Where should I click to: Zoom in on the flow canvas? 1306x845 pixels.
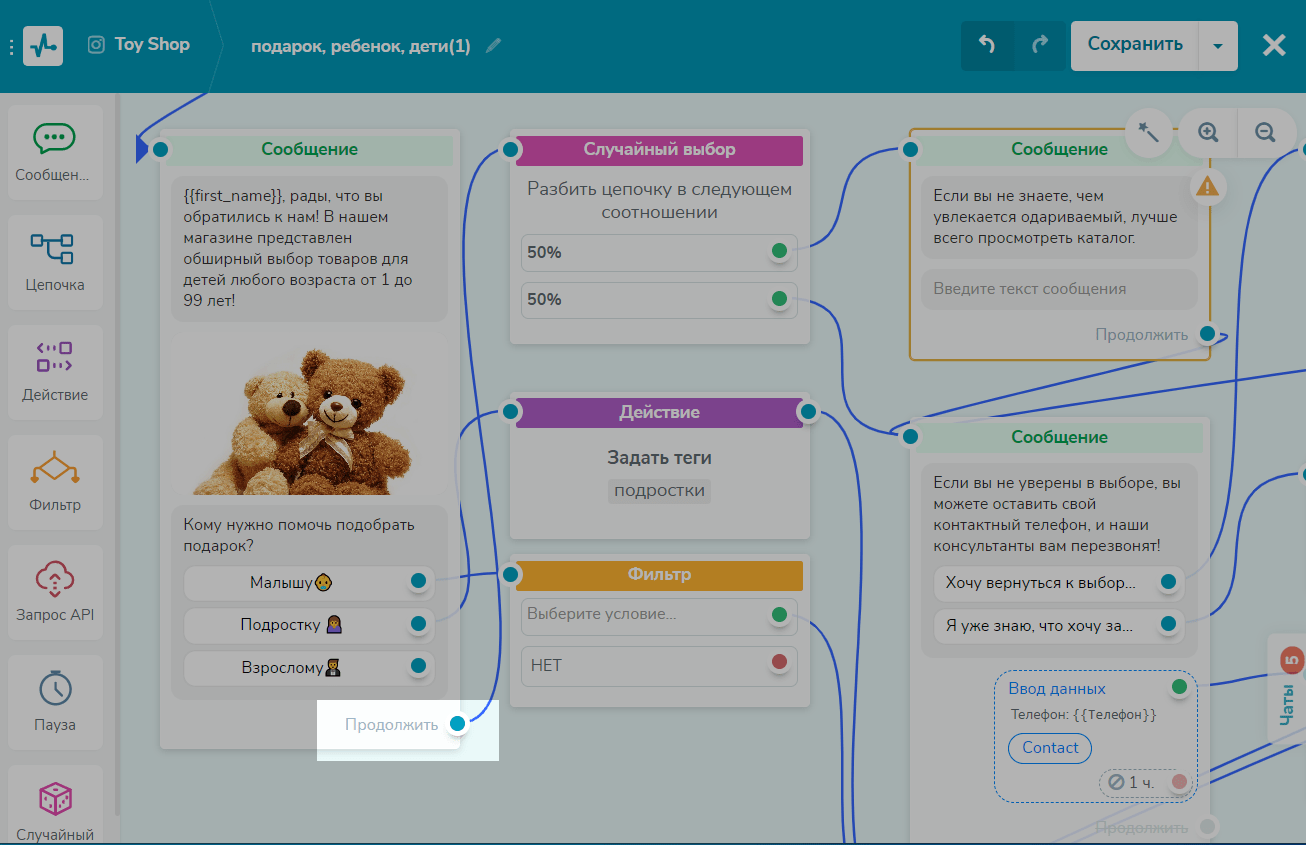pos(1208,132)
